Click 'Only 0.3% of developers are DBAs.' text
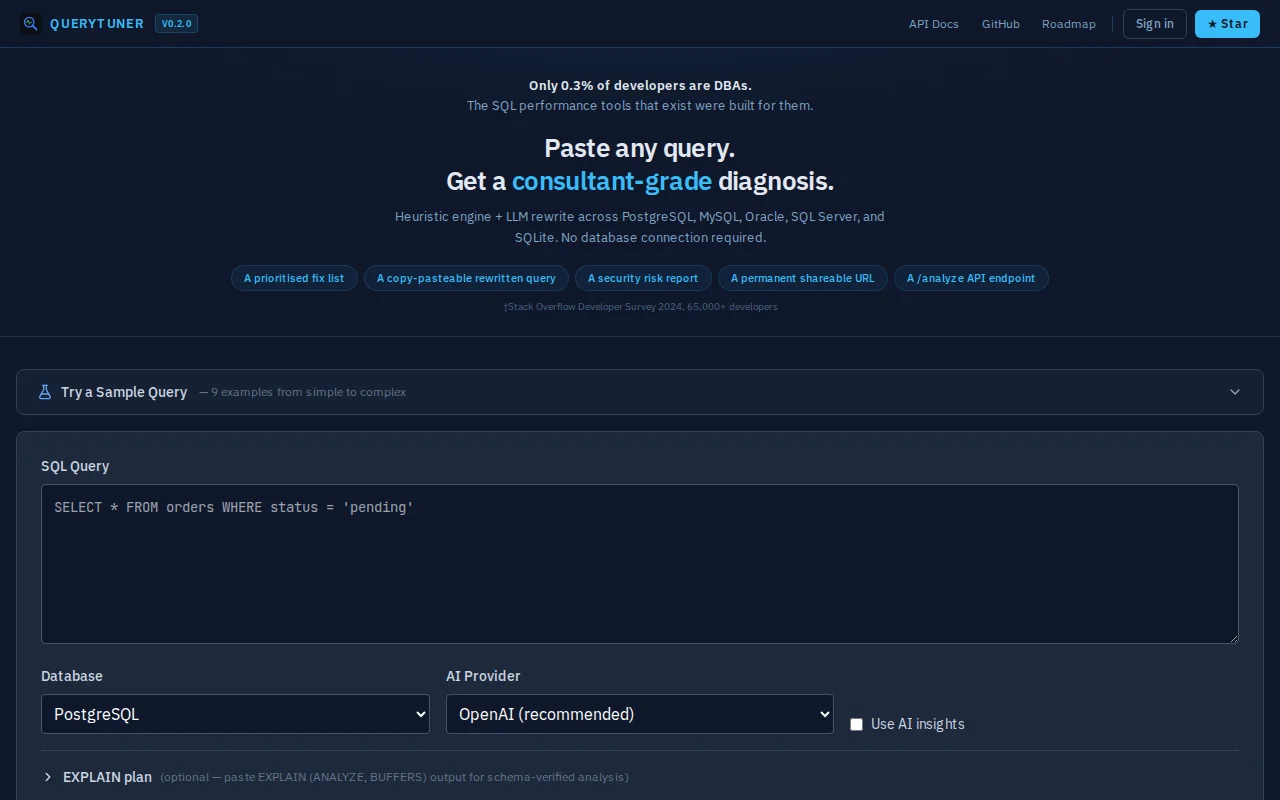 pos(640,86)
